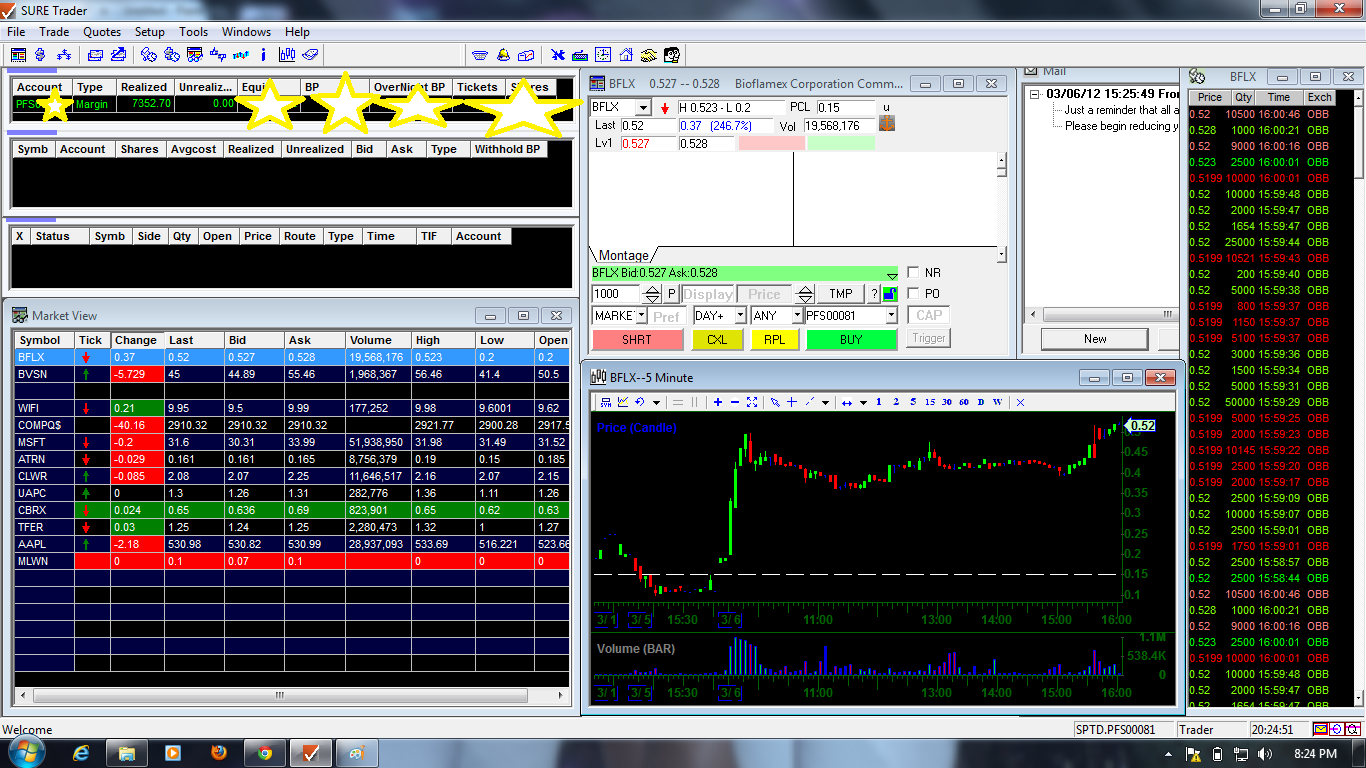
Task: Enable the PO checkbox
Action: 912,294
